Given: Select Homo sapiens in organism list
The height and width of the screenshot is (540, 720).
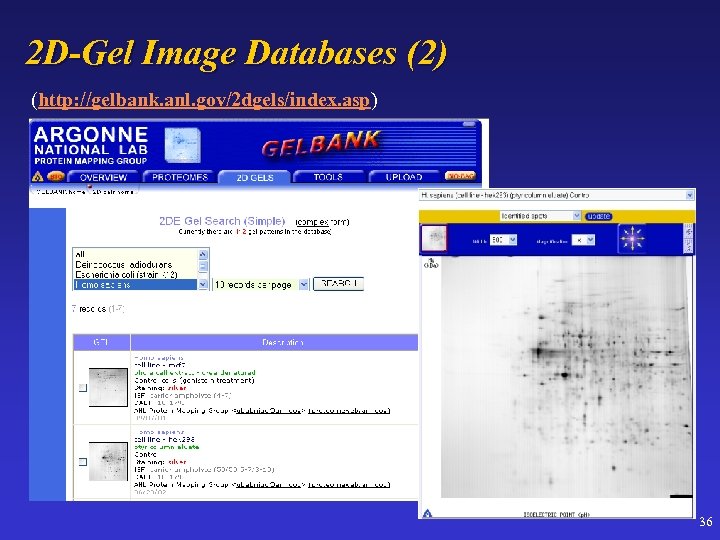Looking at the screenshot, I should click(135, 285).
